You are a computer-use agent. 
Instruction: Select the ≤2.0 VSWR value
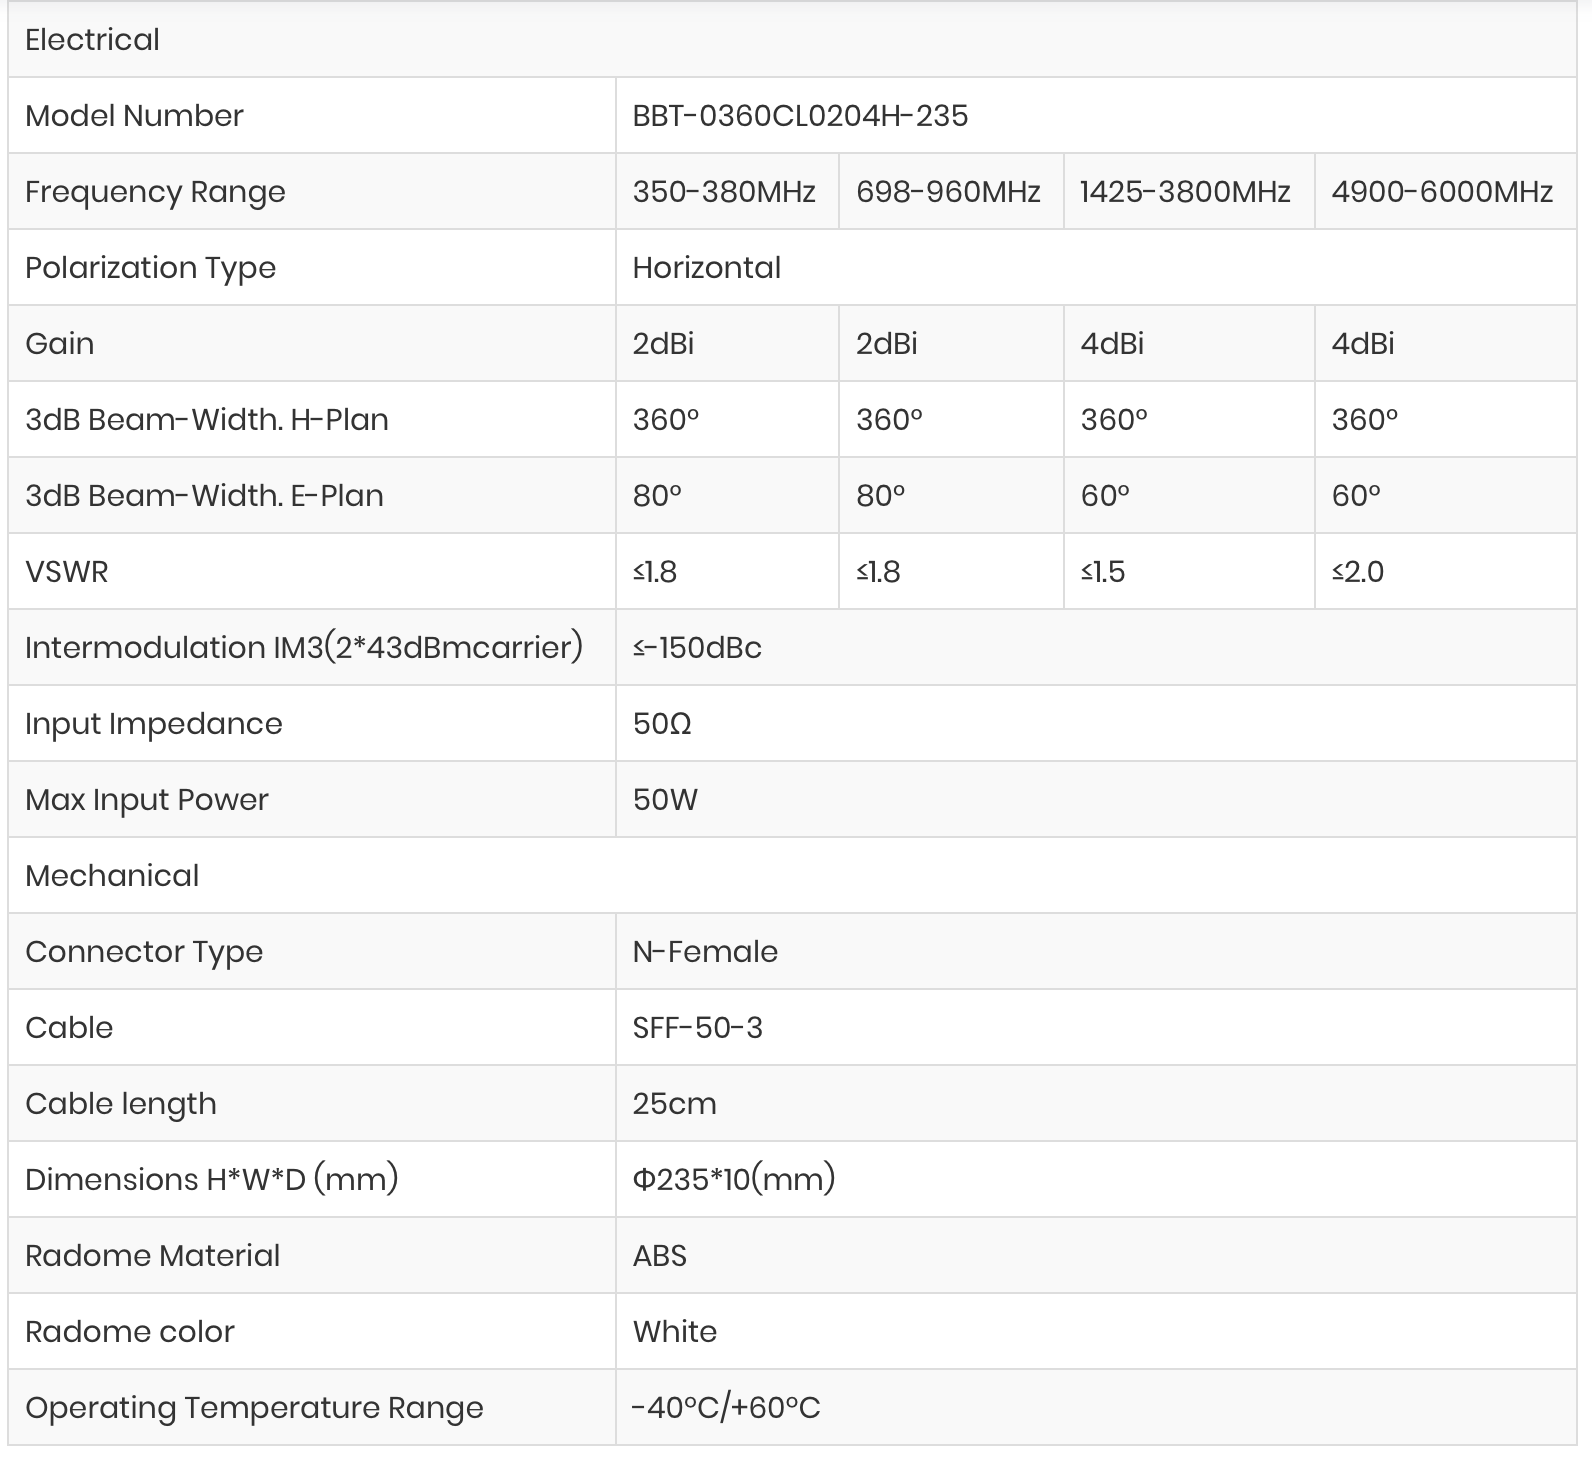[x=1357, y=572]
